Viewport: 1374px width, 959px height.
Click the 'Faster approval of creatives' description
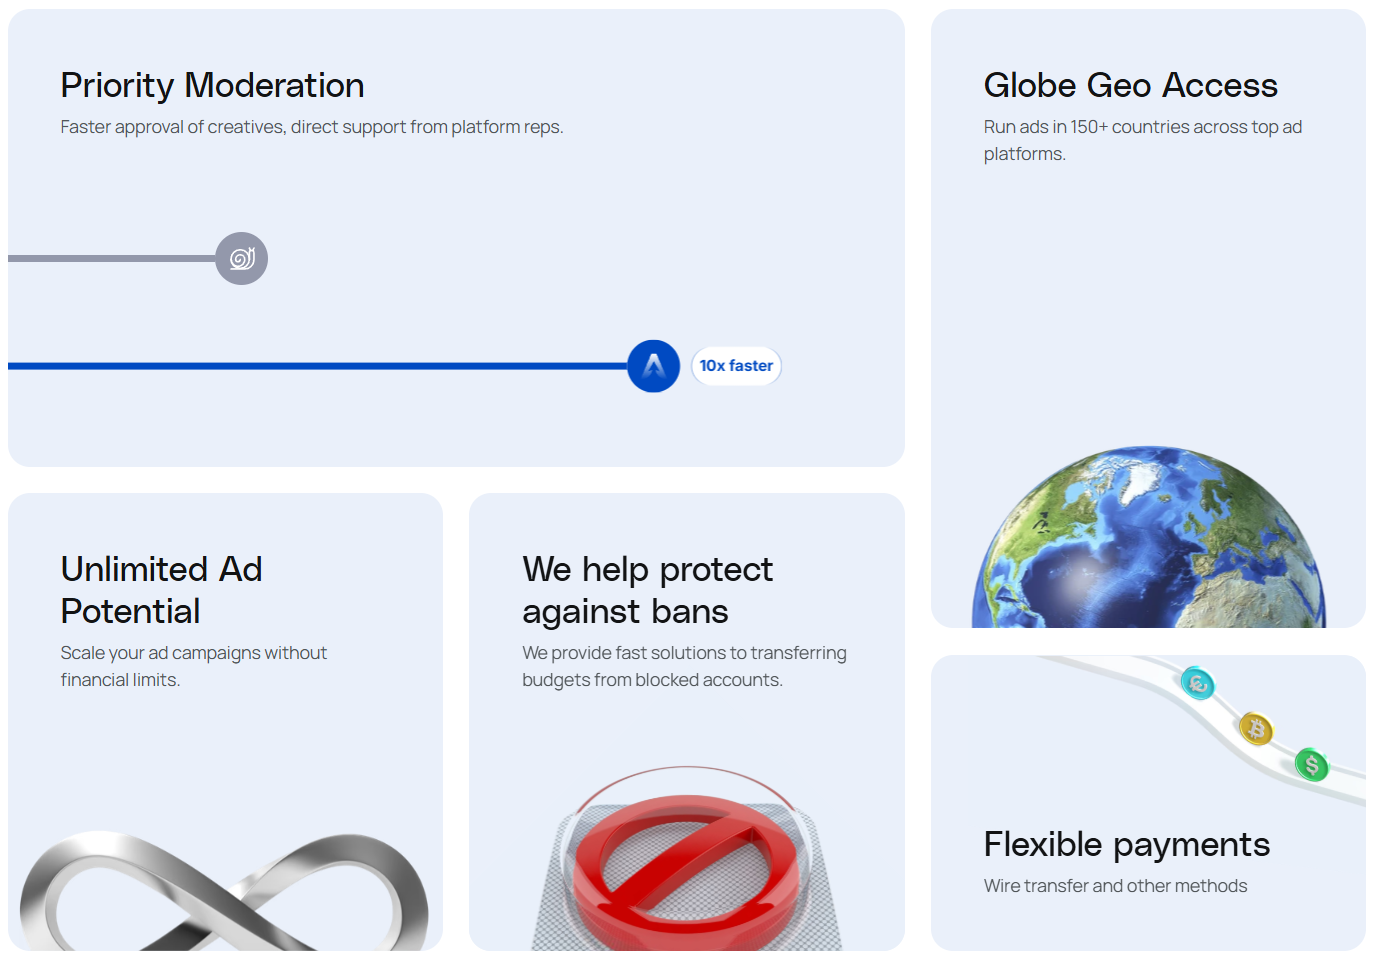(311, 127)
